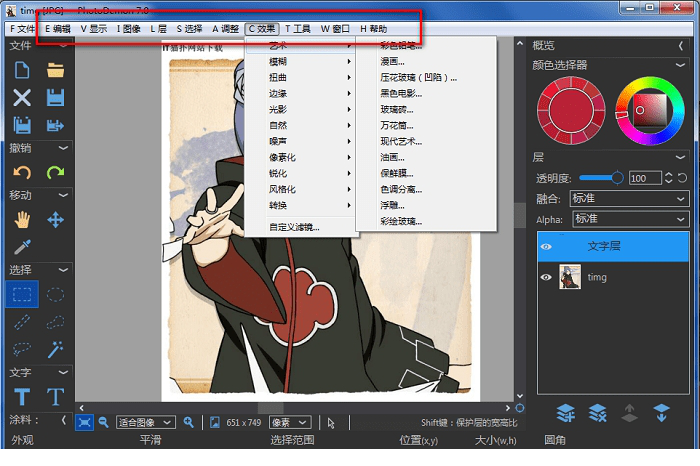The width and height of the screenshot is (700, 466).
Task: Open the E 编辑 menu
Action: point(58,29)
